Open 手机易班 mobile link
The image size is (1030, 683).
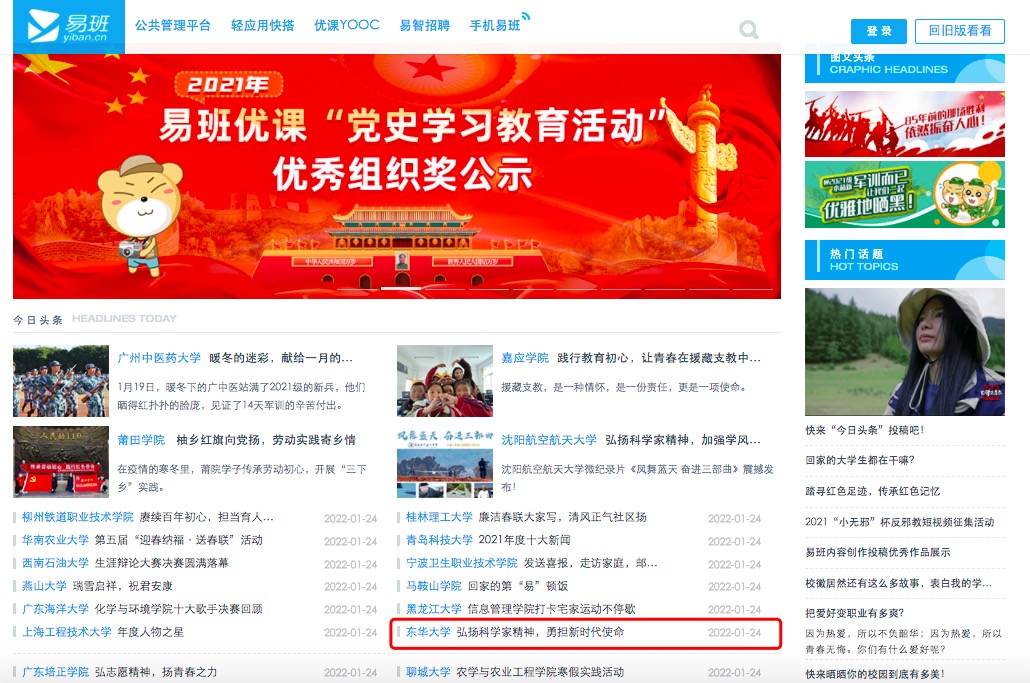(496, 26)
